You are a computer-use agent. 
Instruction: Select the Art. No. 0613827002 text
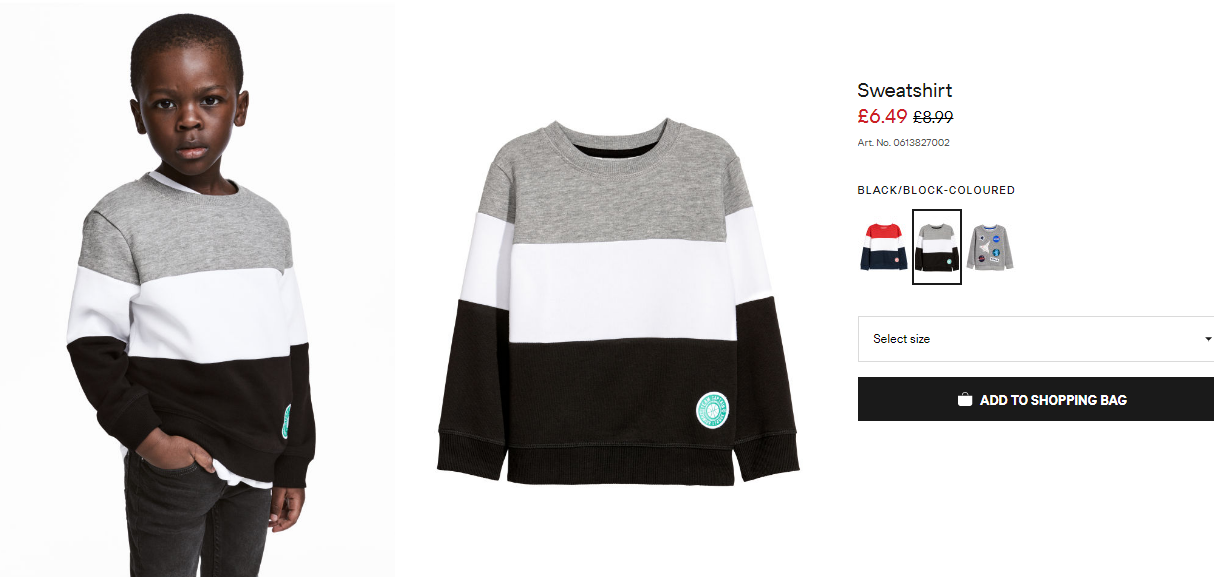pyautogui.click(x=904, y=142)
